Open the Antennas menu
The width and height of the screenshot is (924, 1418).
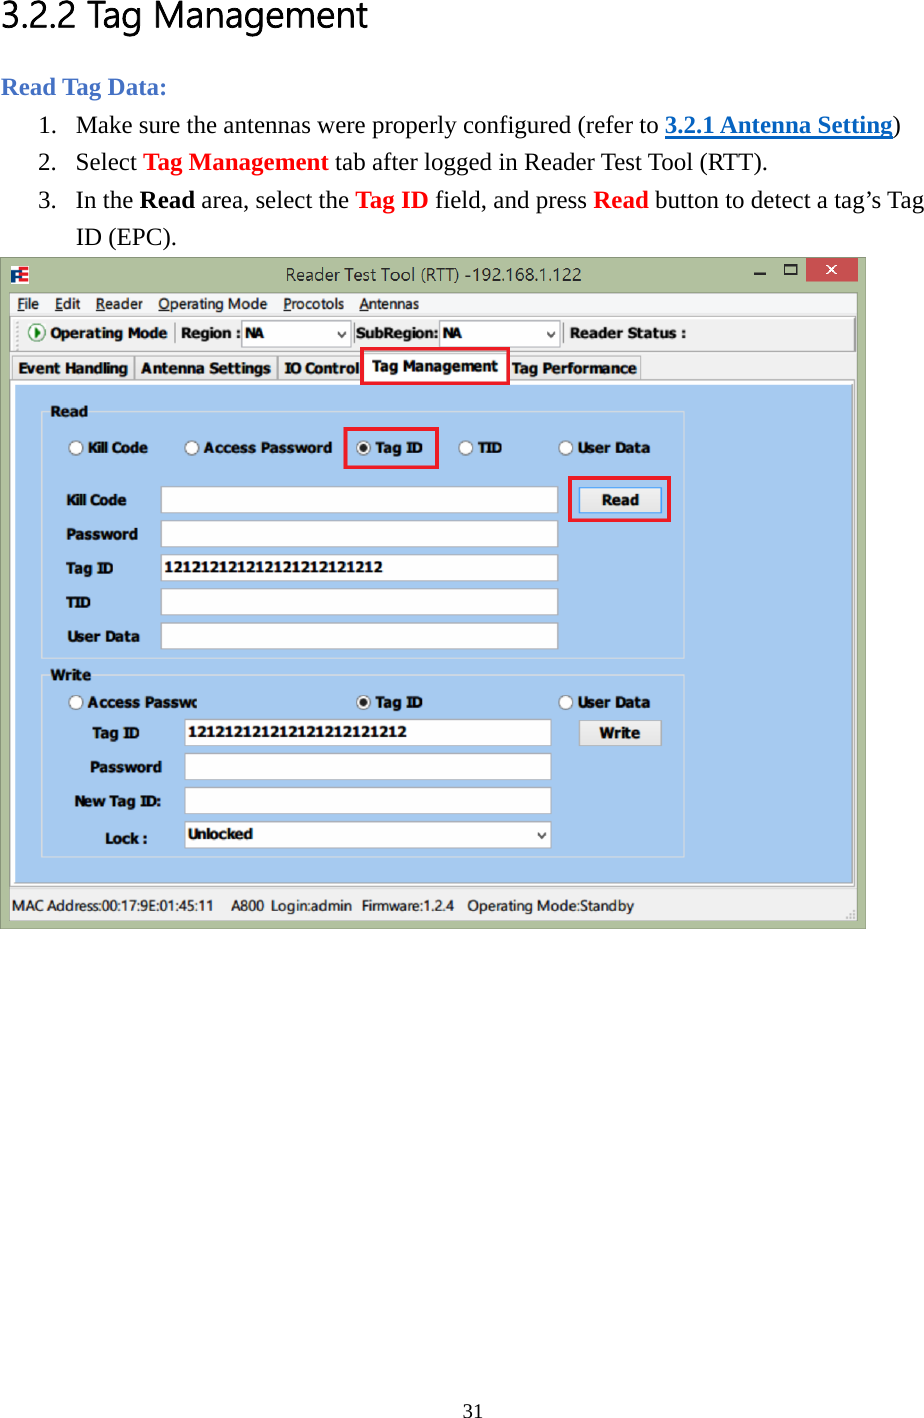(389, 303)
